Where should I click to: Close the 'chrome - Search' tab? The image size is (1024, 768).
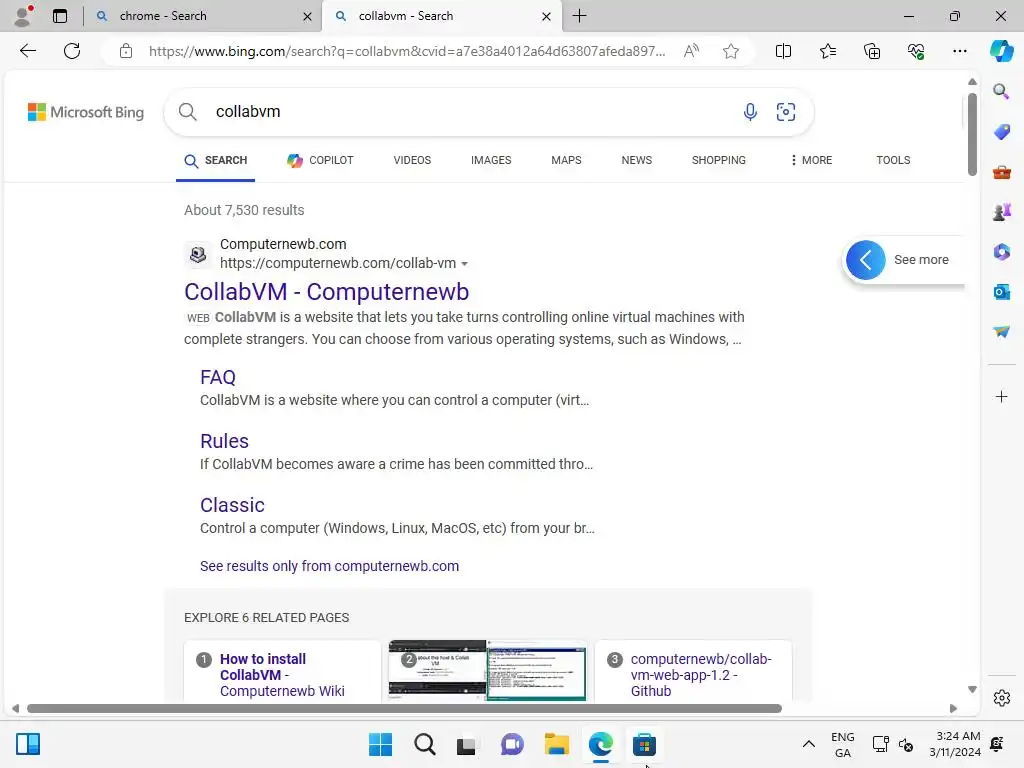click(307, 16)
